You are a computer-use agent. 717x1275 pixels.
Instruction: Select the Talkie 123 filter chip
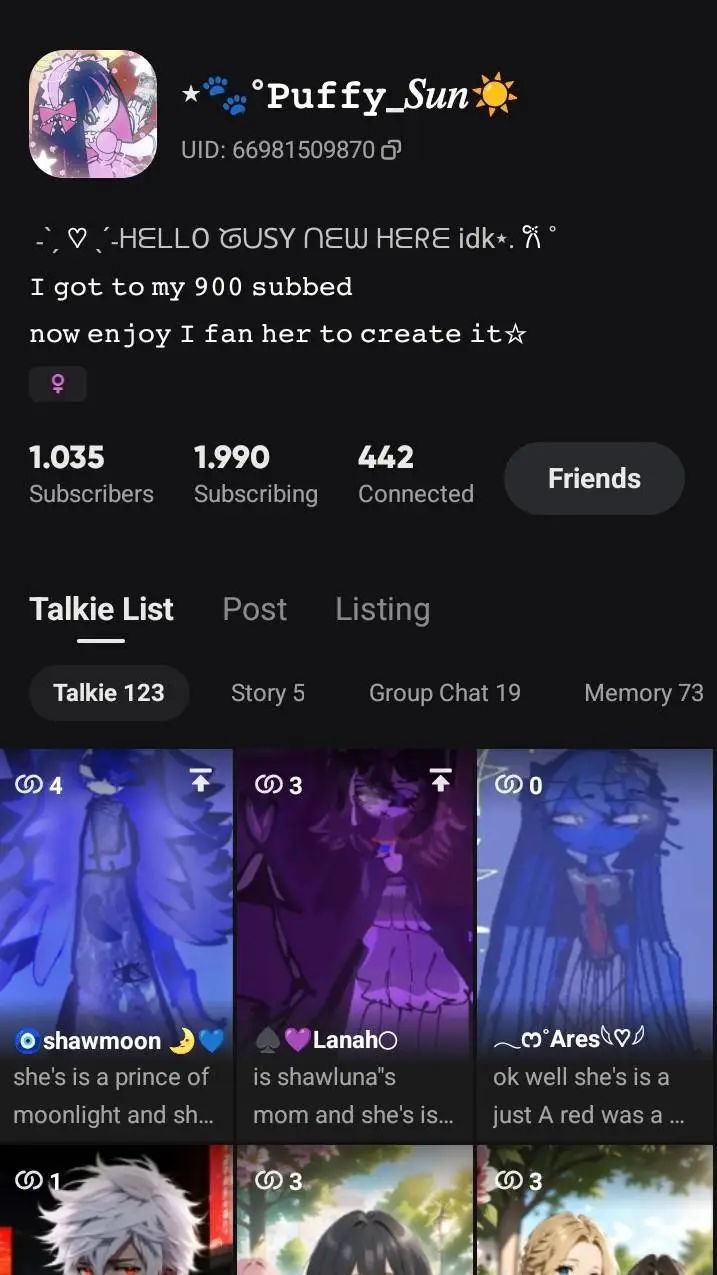pyautogui.click(x=108, y=693)
